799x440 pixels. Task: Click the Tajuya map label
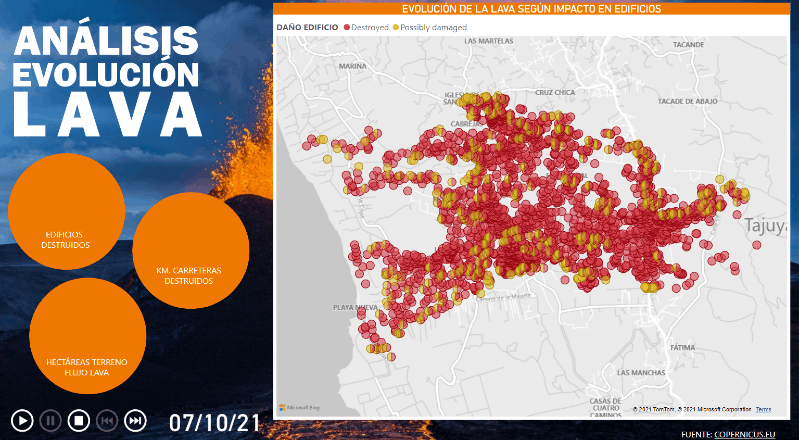tap(766, 226)
